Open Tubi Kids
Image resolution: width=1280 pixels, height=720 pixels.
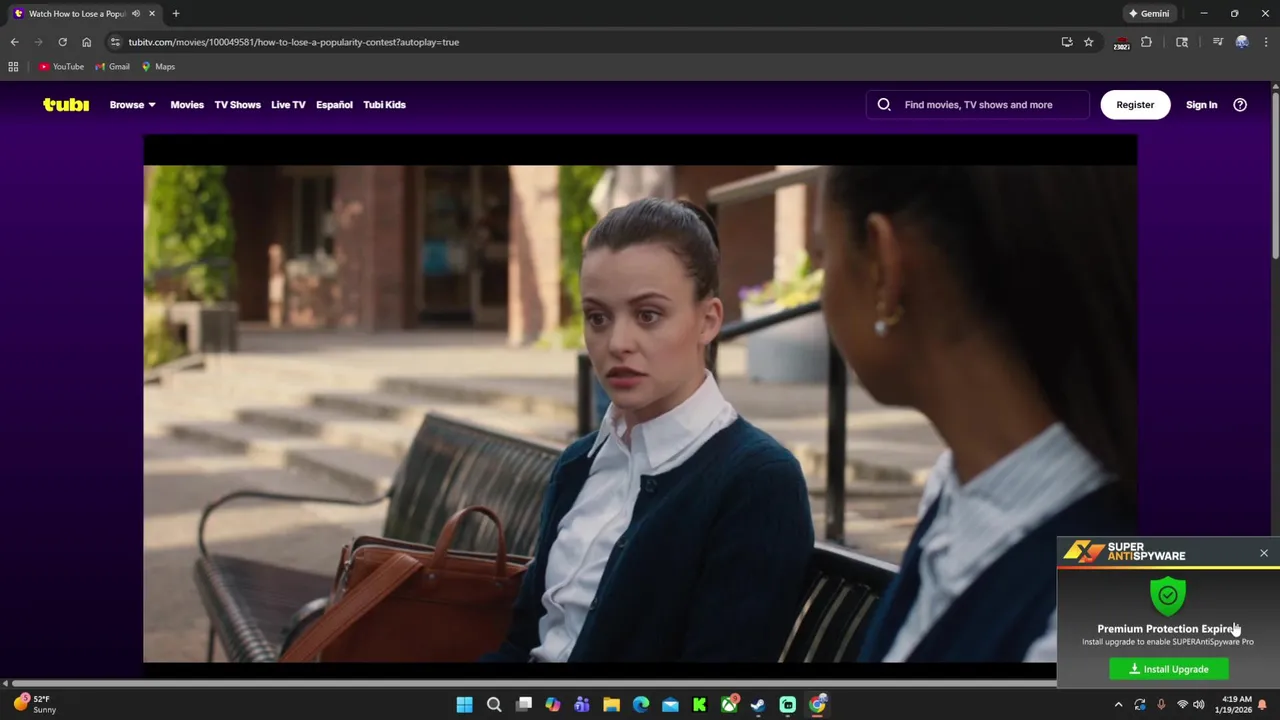coord(384,104)
